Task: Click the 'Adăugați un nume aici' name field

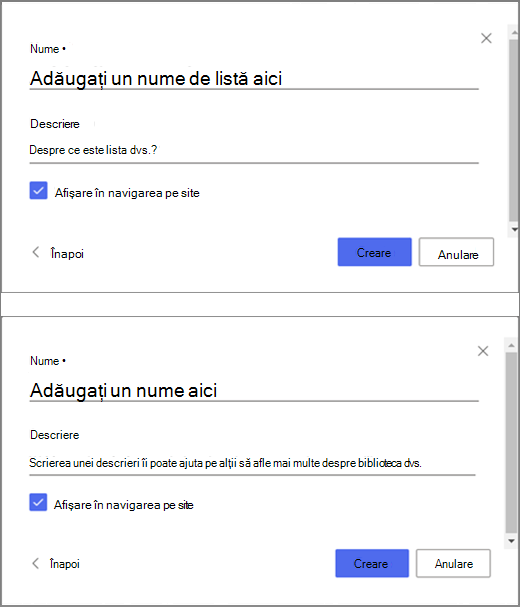Action: point(254,390)
